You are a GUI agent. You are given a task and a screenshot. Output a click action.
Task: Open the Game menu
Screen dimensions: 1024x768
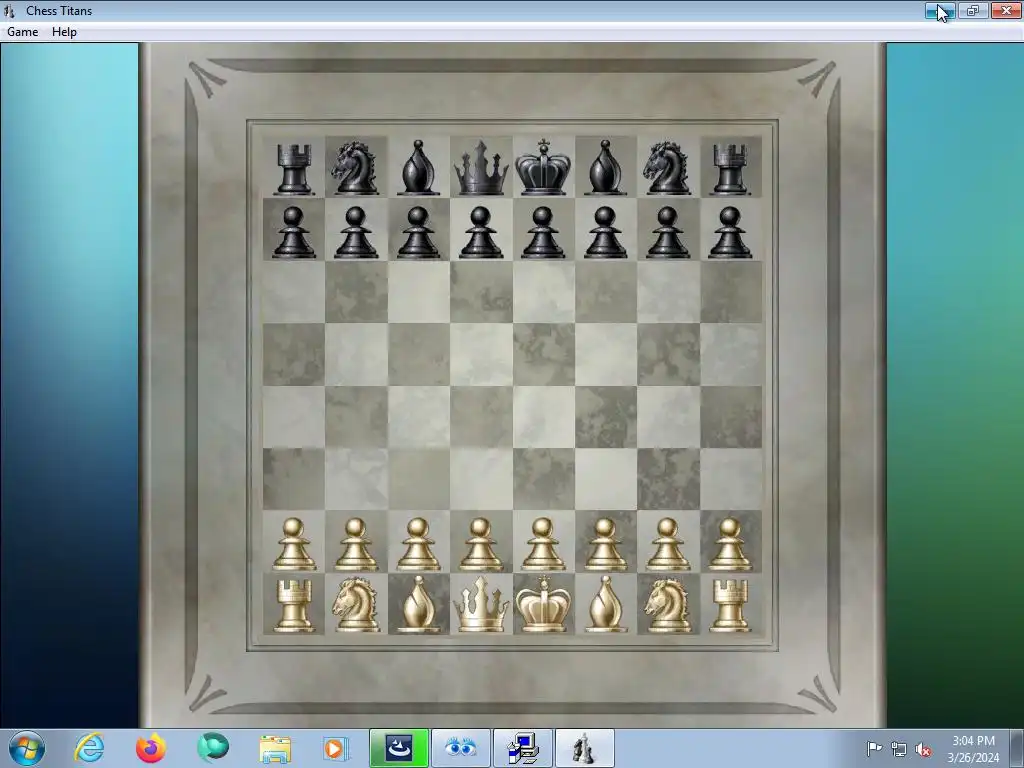(x=22, y=31)
